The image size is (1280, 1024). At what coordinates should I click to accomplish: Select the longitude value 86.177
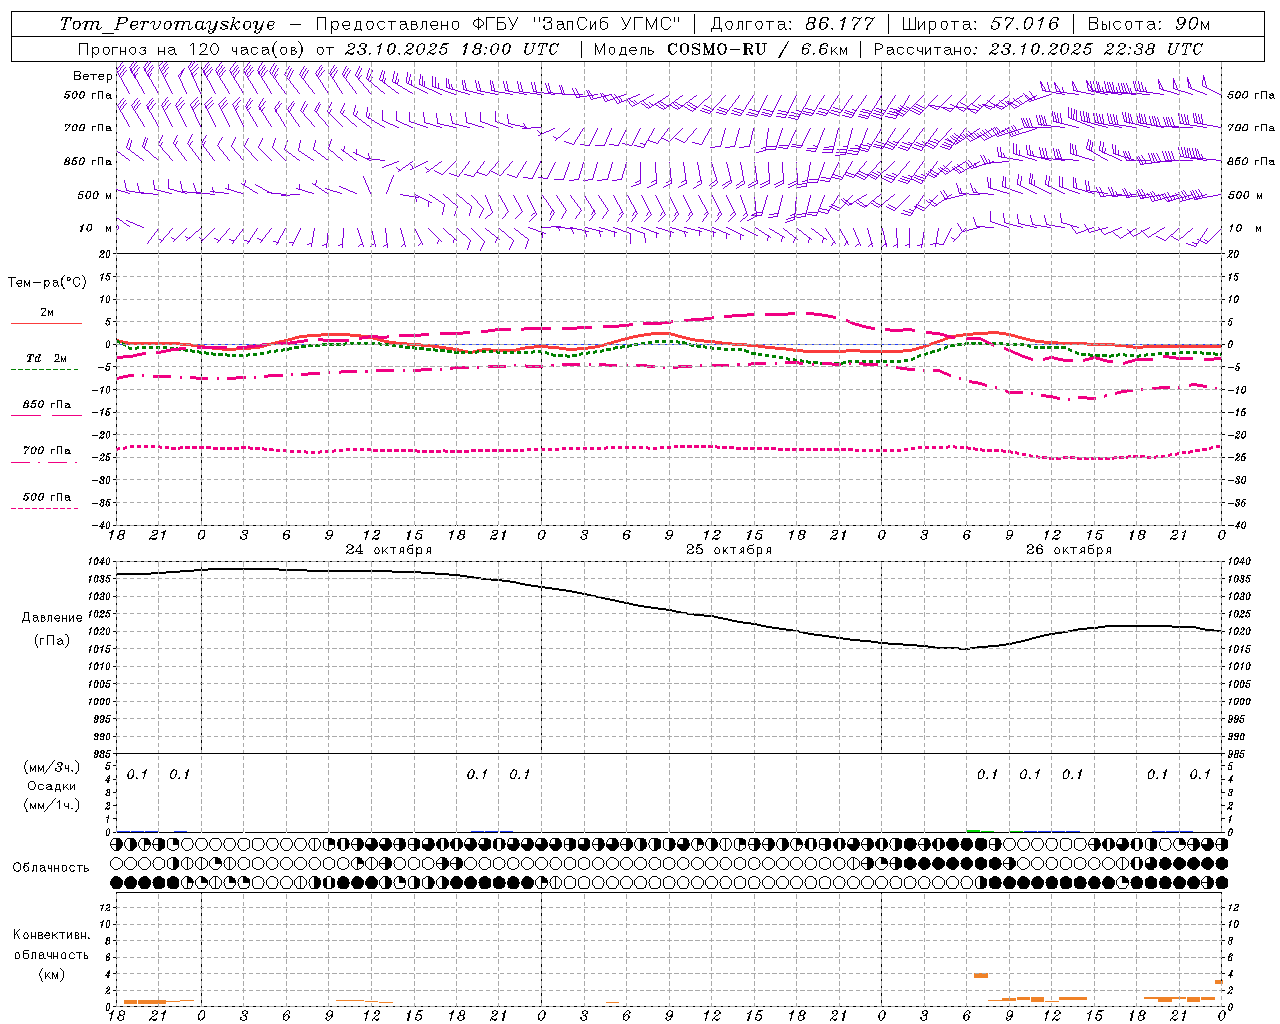[x=839, y=24]
